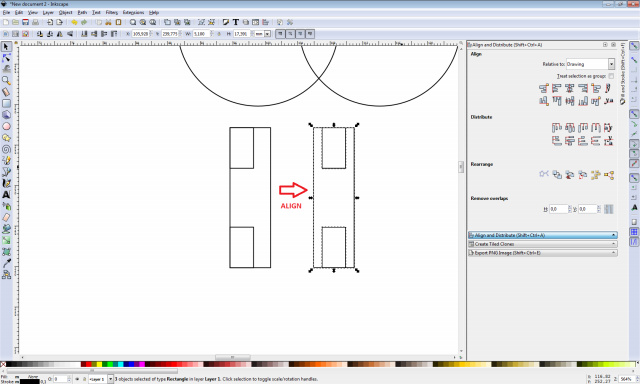Toggle scale stroke width affect button
Screen dimensions: 640x384
pyautogui.click(x=280, y=34)
